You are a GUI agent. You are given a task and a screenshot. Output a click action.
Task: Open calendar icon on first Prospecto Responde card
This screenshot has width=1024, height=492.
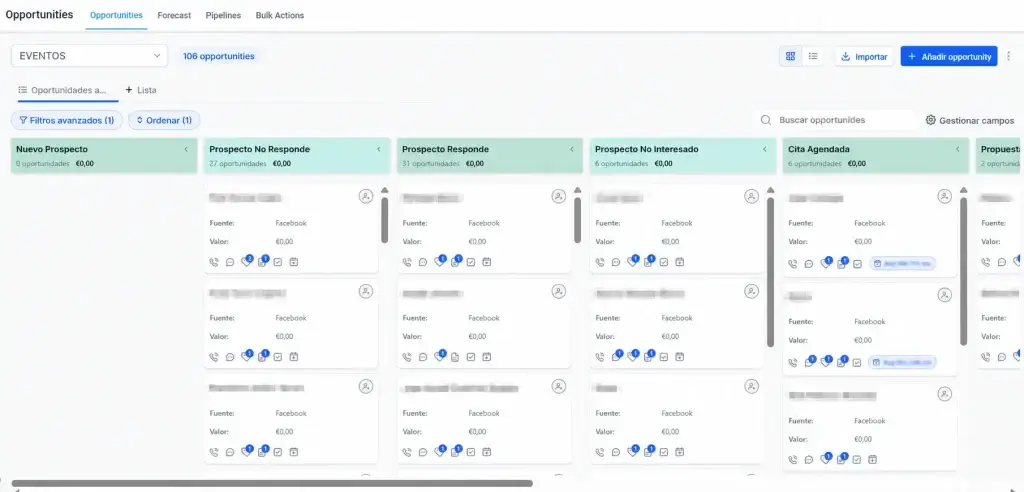pos(487,262)
